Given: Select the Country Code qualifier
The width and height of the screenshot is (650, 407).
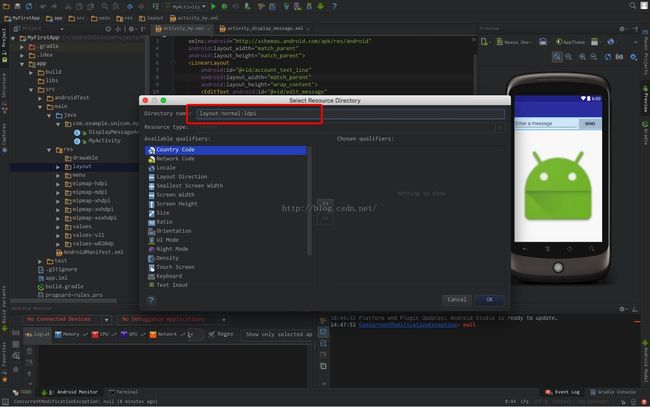Looking at the screenshot, I should tap(226, 150).
